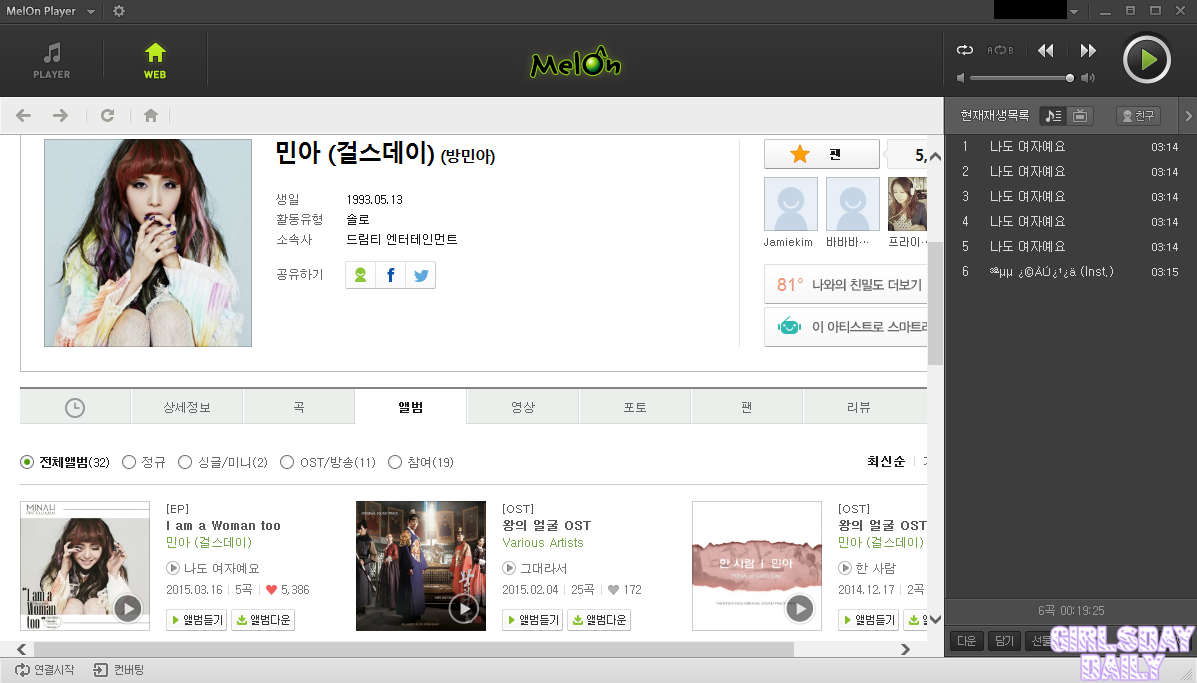Viewport: 1197px width, 683px height.
Task: Switch to 곡 songs tab
Action: pyautogui.click(x=298, y=408)
